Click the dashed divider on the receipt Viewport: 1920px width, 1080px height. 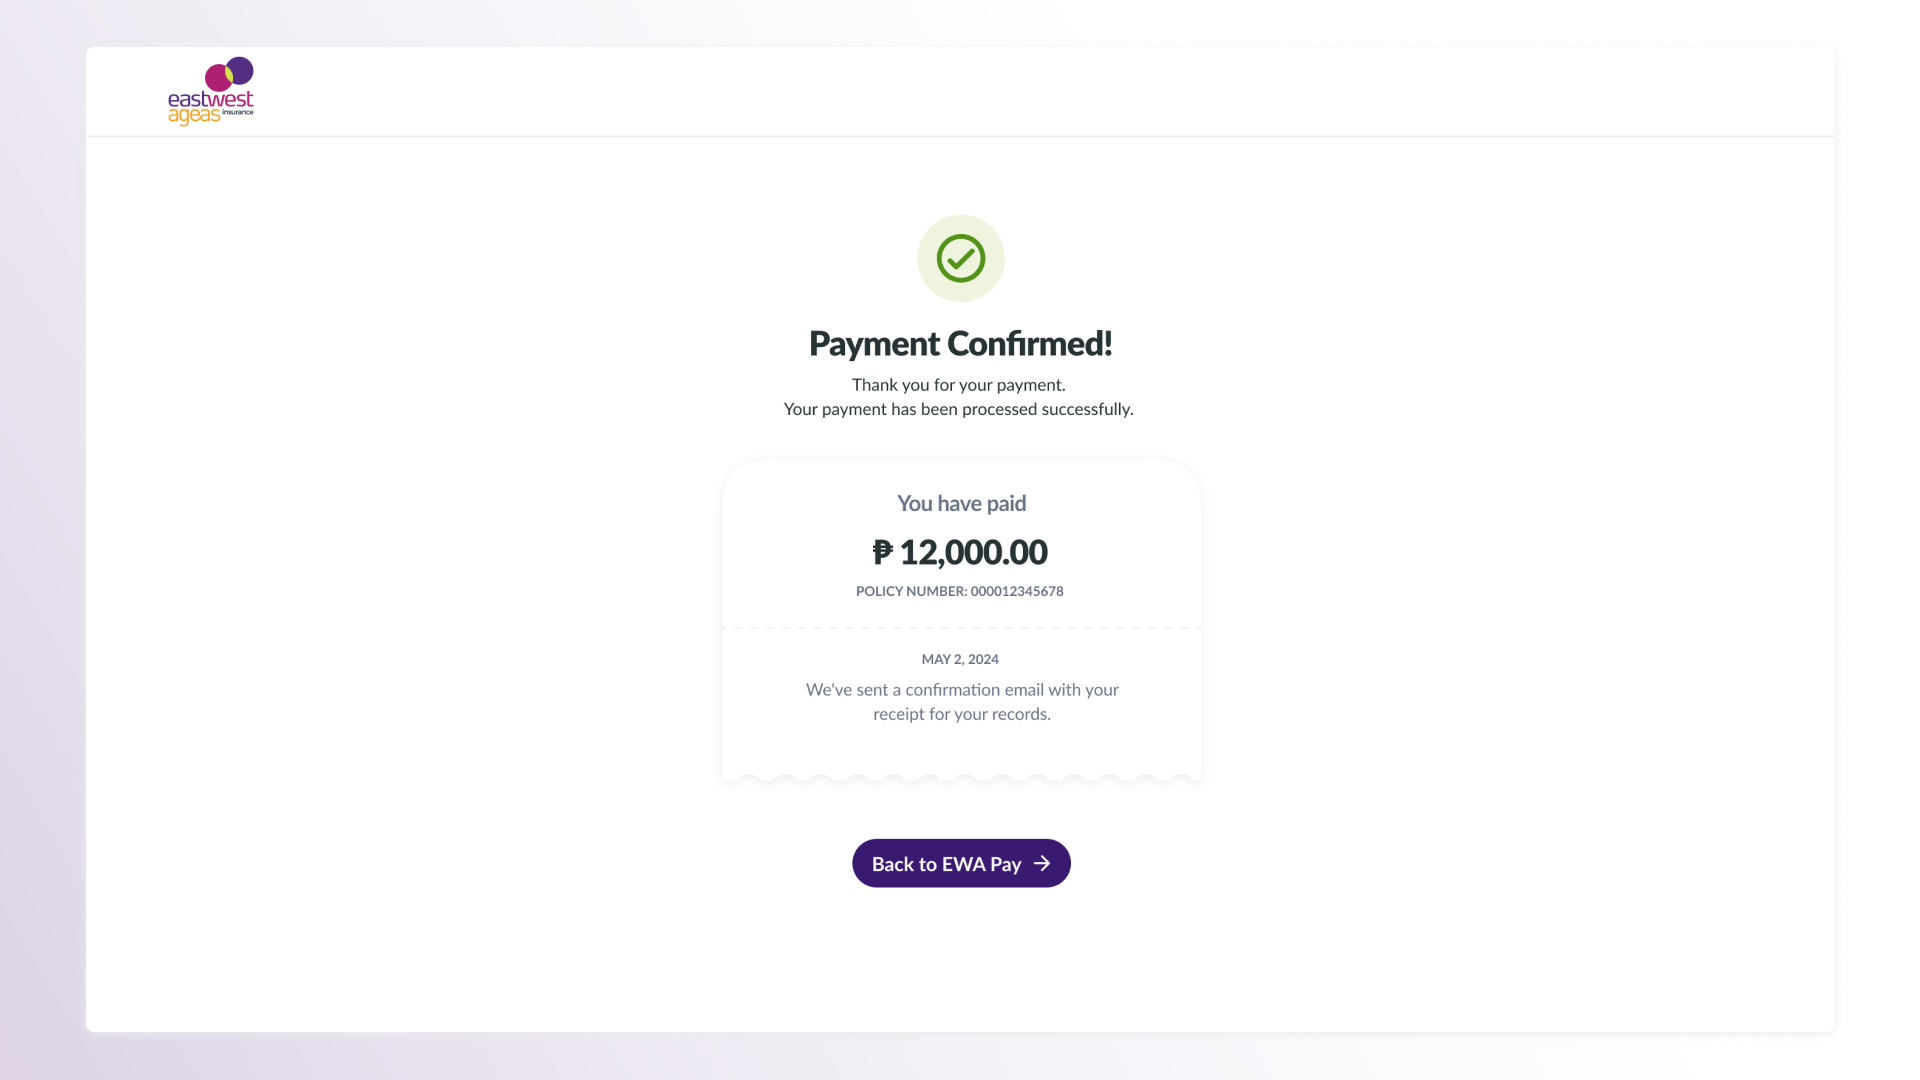point(960,627)
